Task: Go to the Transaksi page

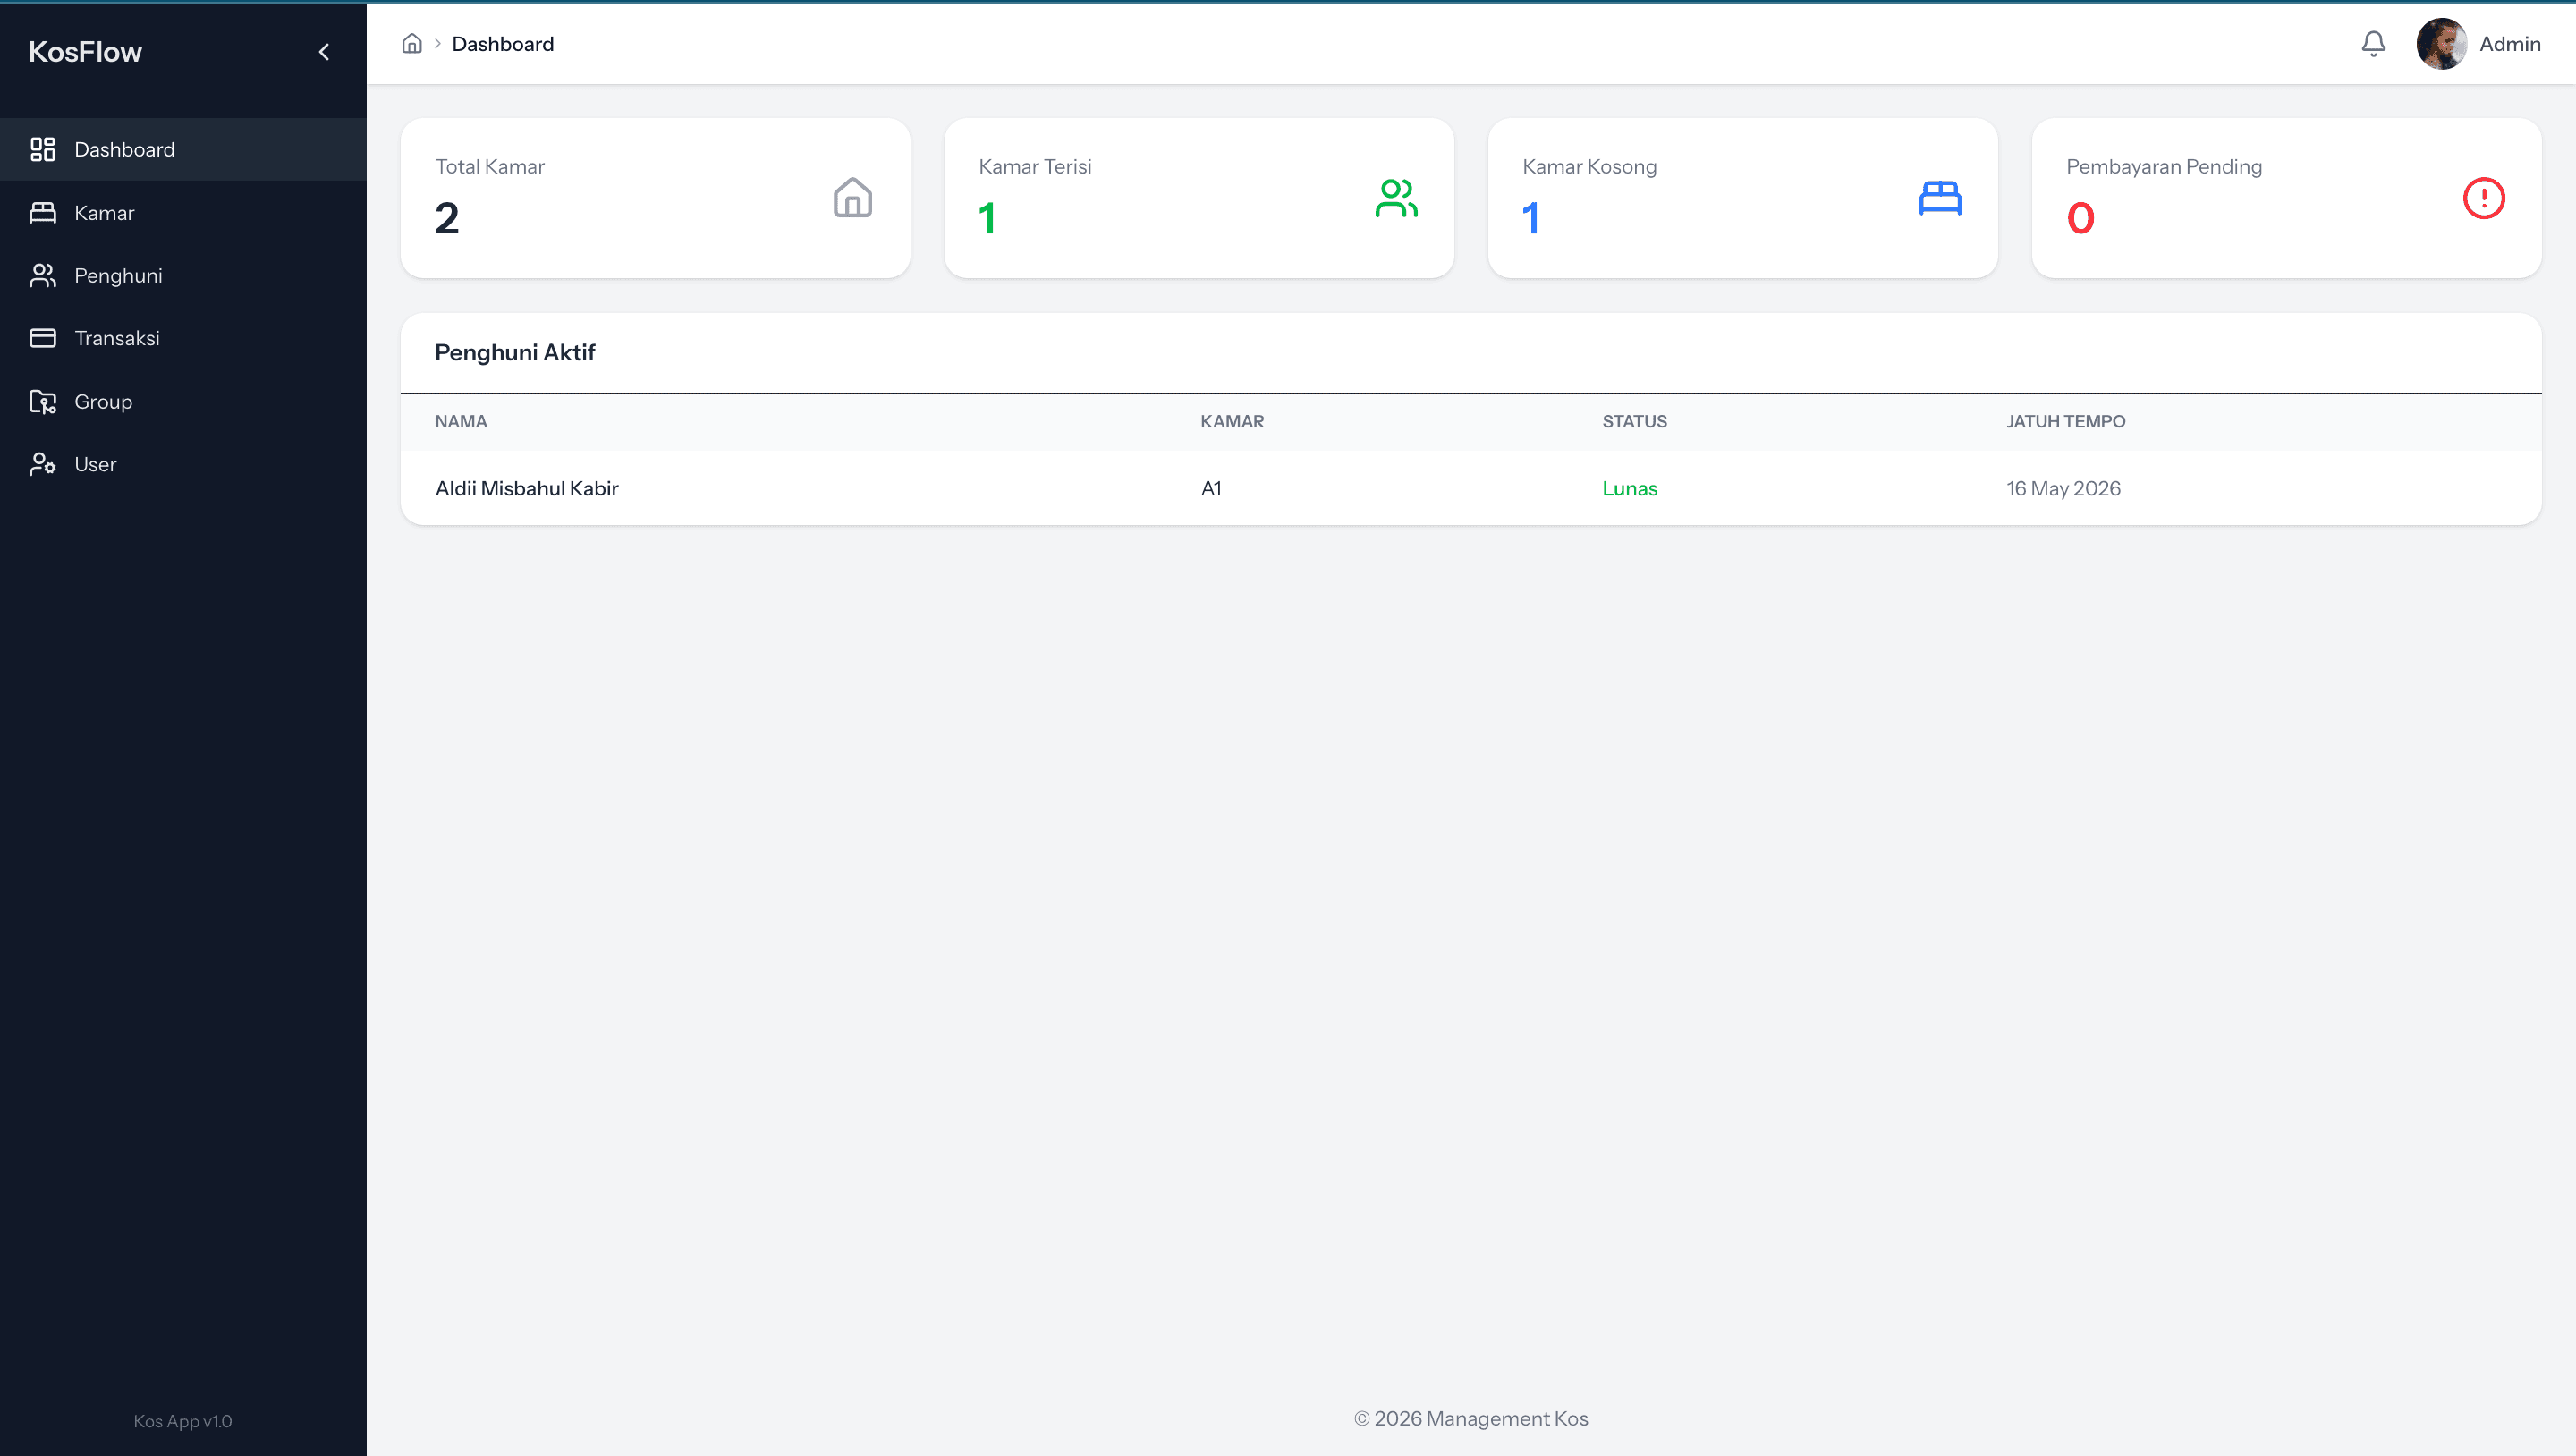Action: [117, 338]
